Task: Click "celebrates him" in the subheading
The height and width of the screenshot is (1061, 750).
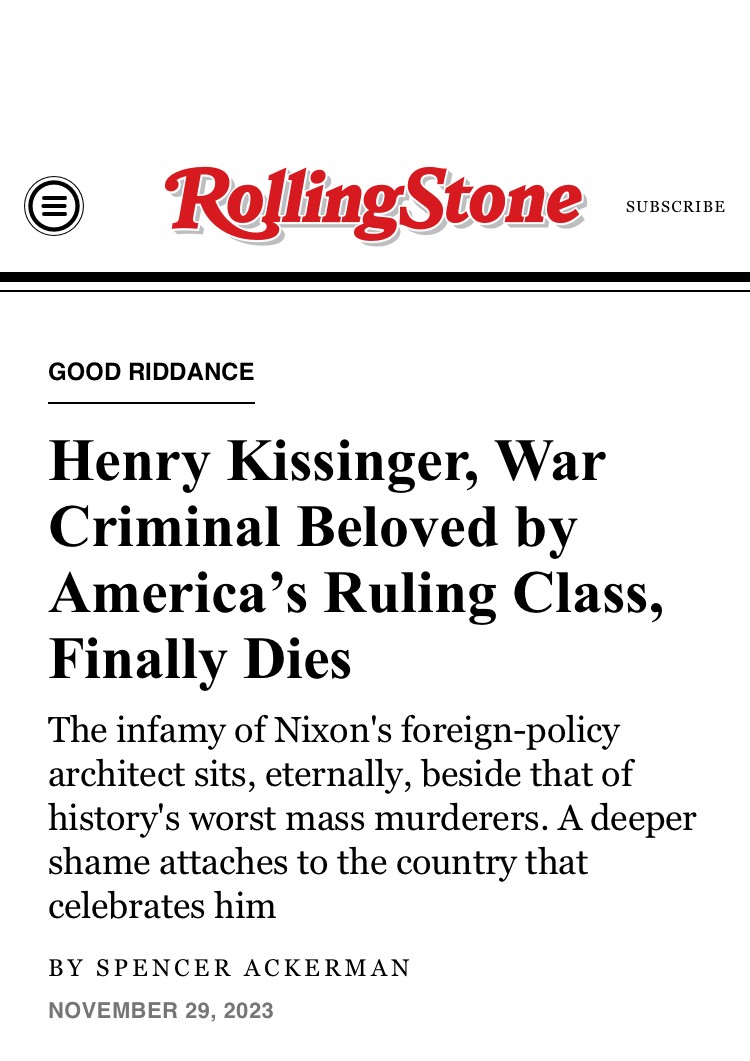Action: [x=162, y=905]
